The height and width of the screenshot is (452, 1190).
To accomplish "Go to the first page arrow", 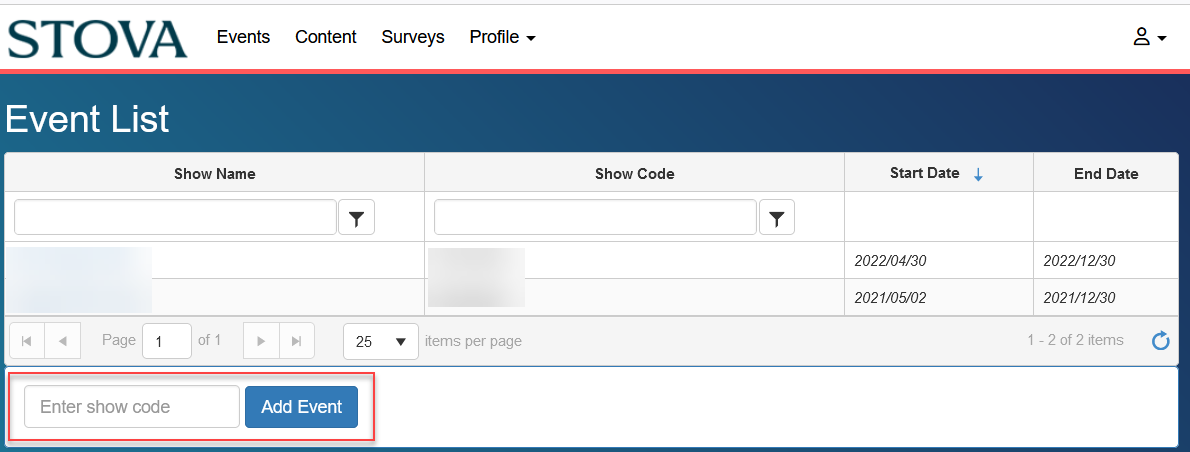I will [27, 341].
